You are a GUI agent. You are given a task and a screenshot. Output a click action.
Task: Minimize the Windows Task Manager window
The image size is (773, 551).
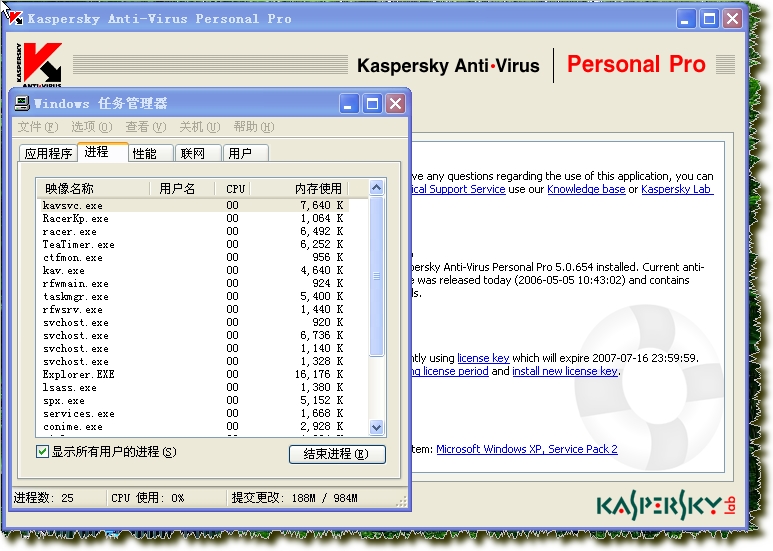point(349,104)
